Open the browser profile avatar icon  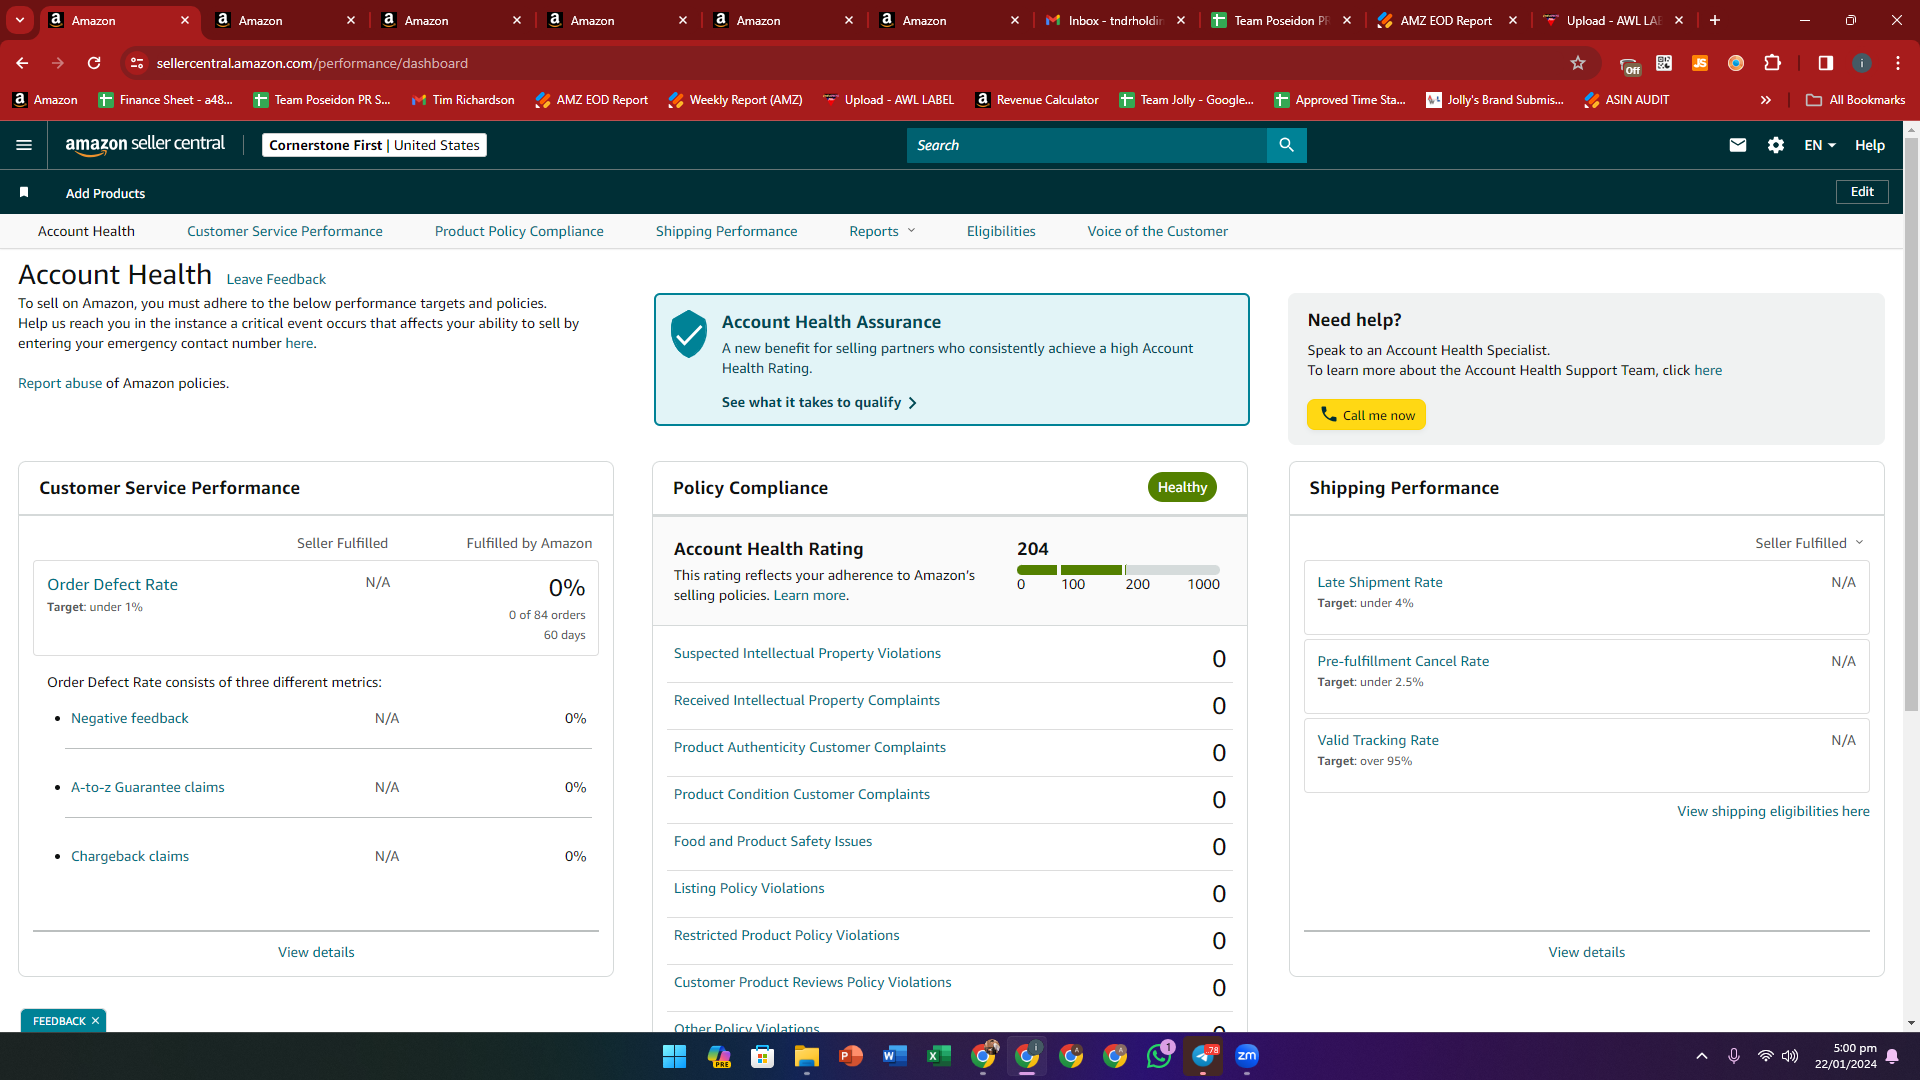tap(1861, 63)
